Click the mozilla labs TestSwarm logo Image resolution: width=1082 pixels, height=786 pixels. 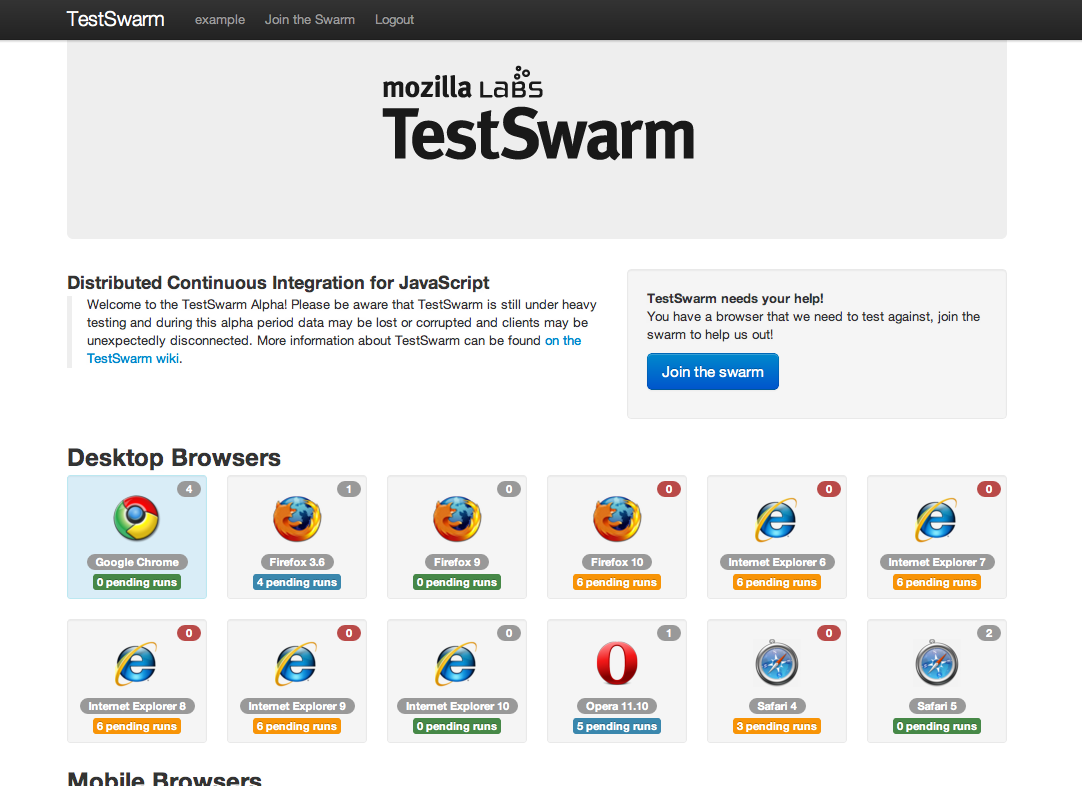coord(538,115)
